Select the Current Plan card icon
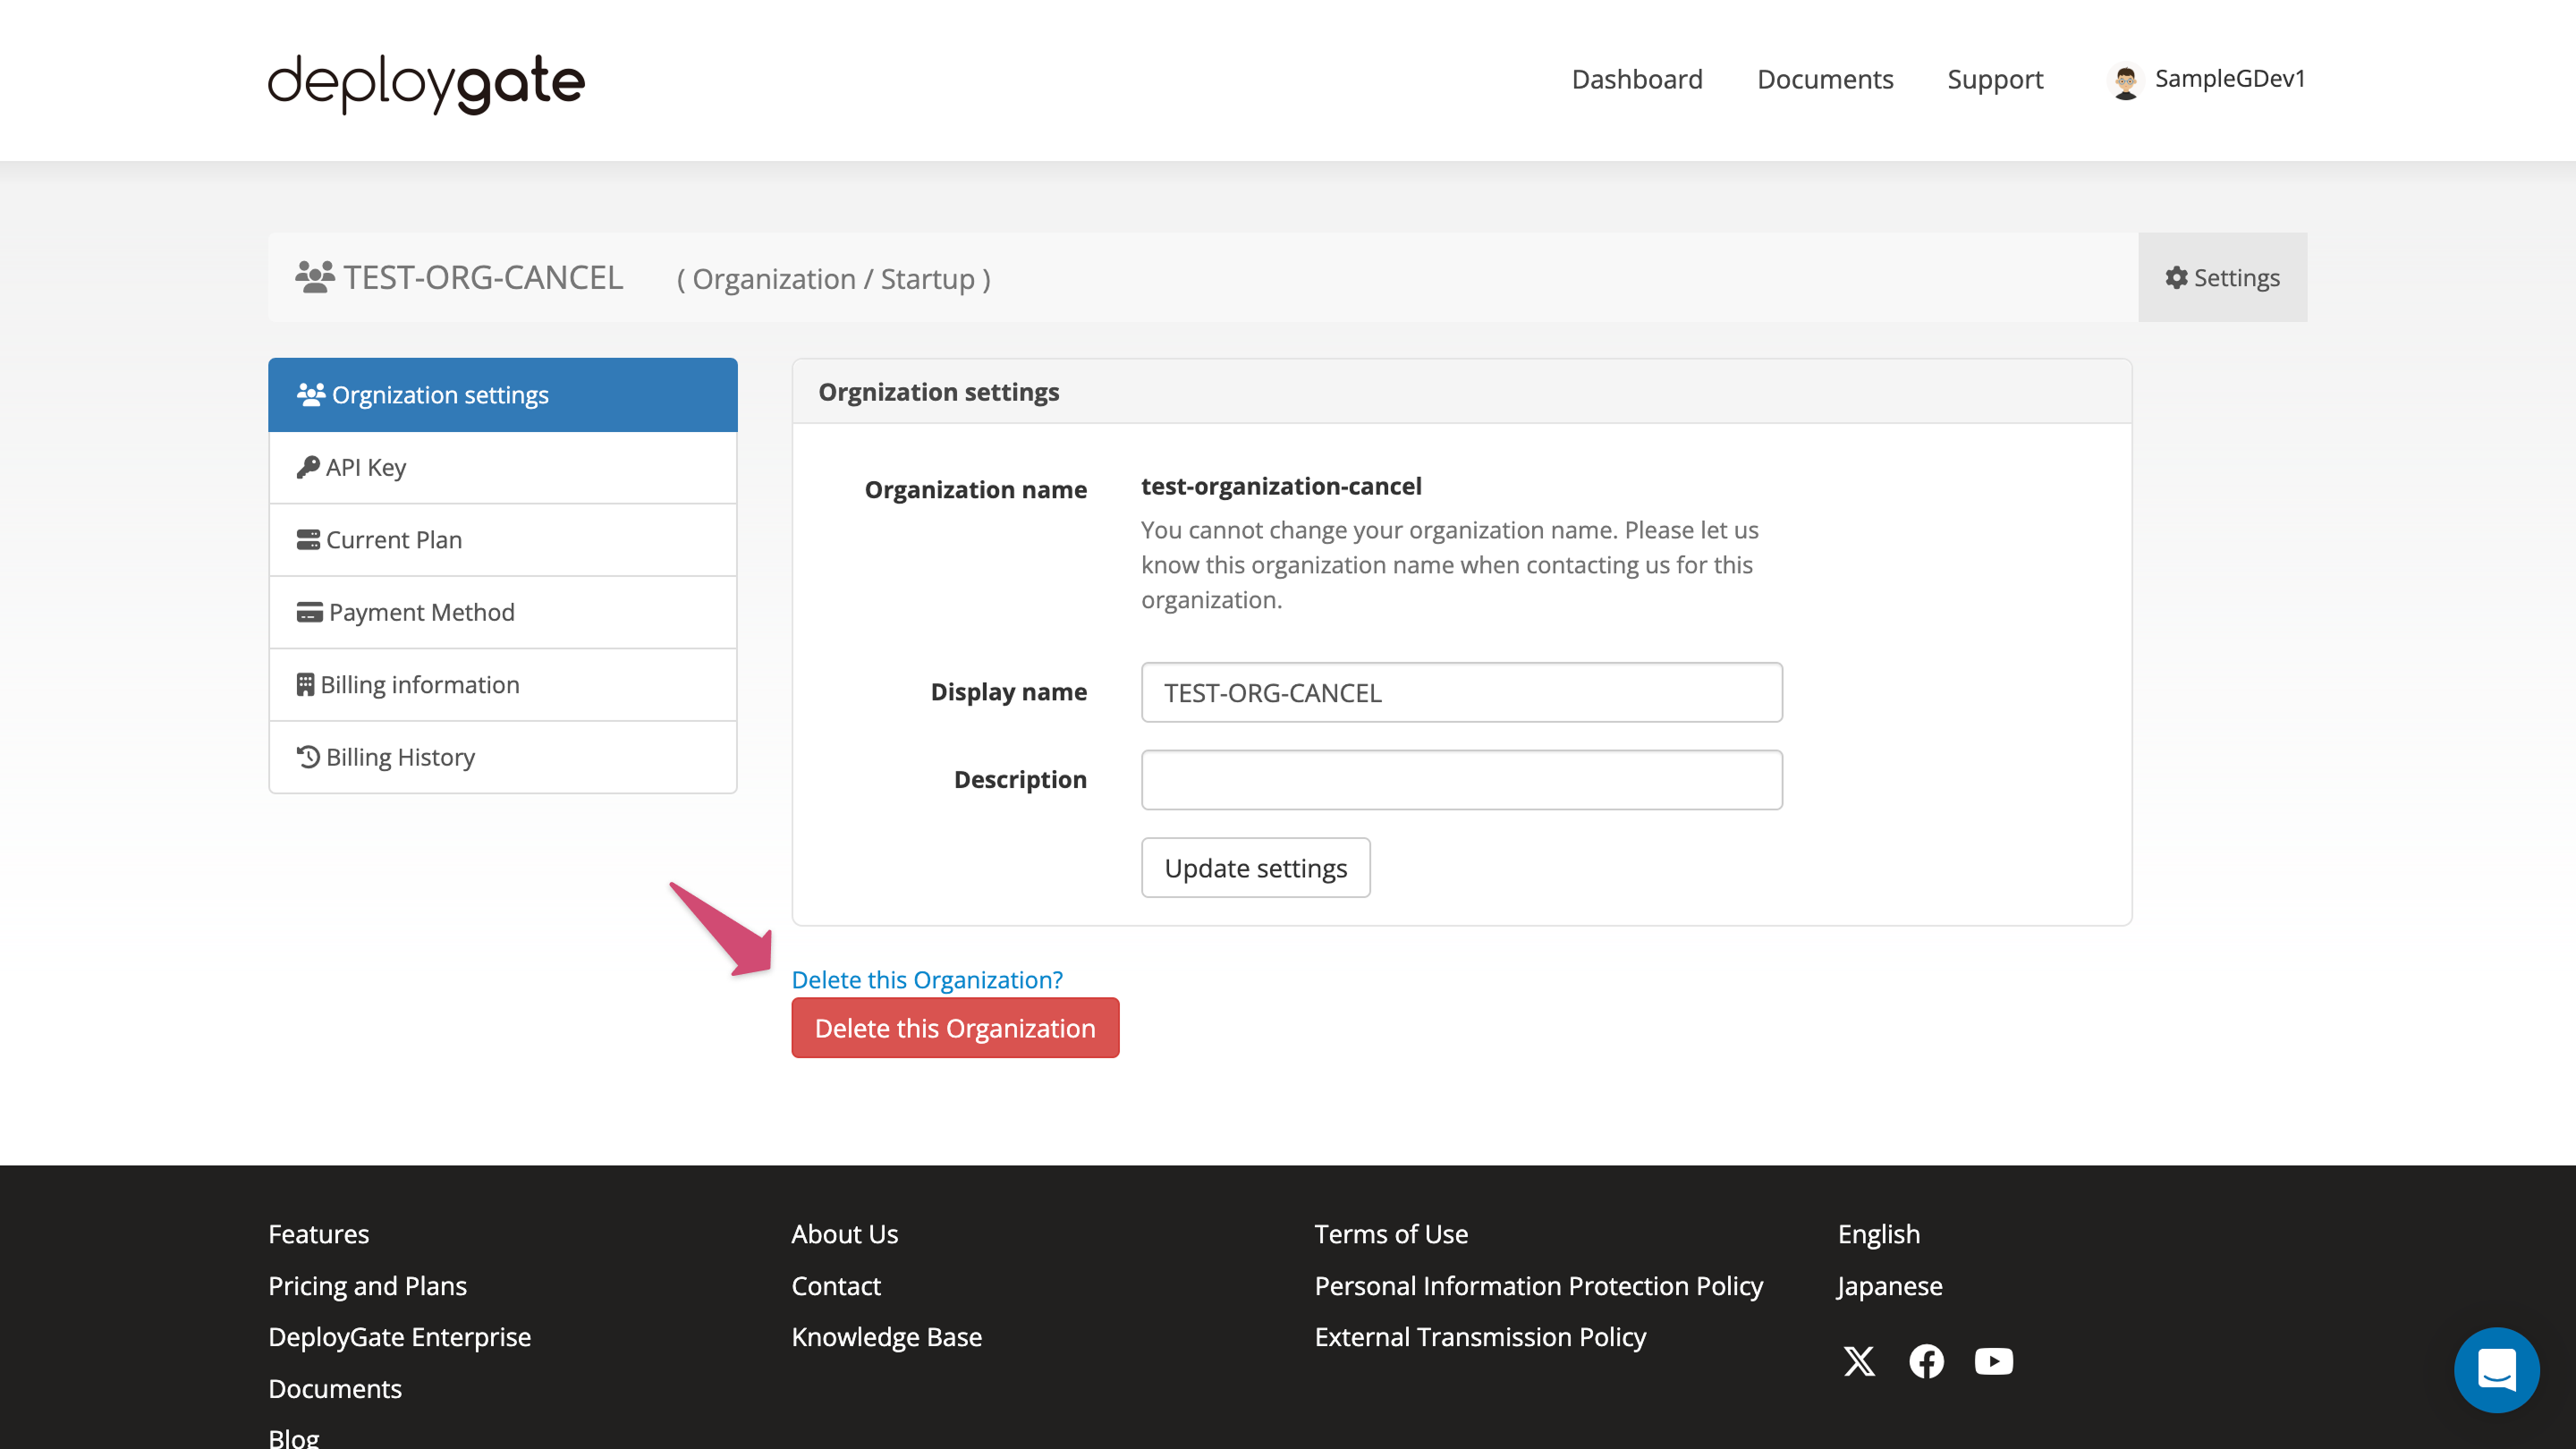 point(309,539)
